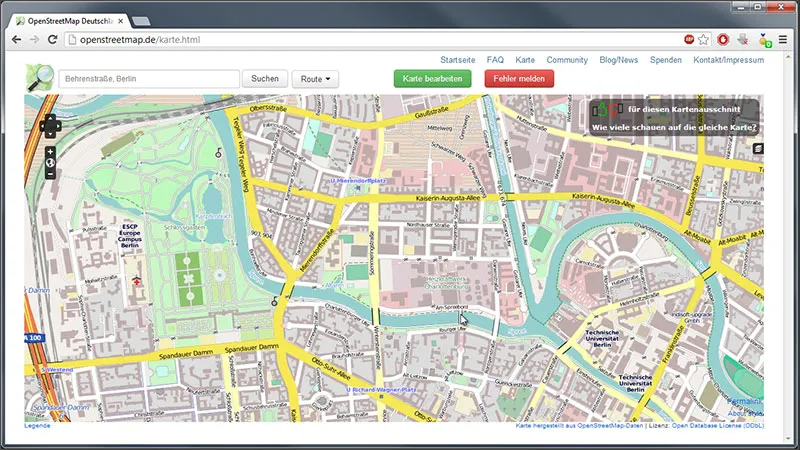800x450 pixels.
Task: Zoom in with the plus map button
Action: 50,152
